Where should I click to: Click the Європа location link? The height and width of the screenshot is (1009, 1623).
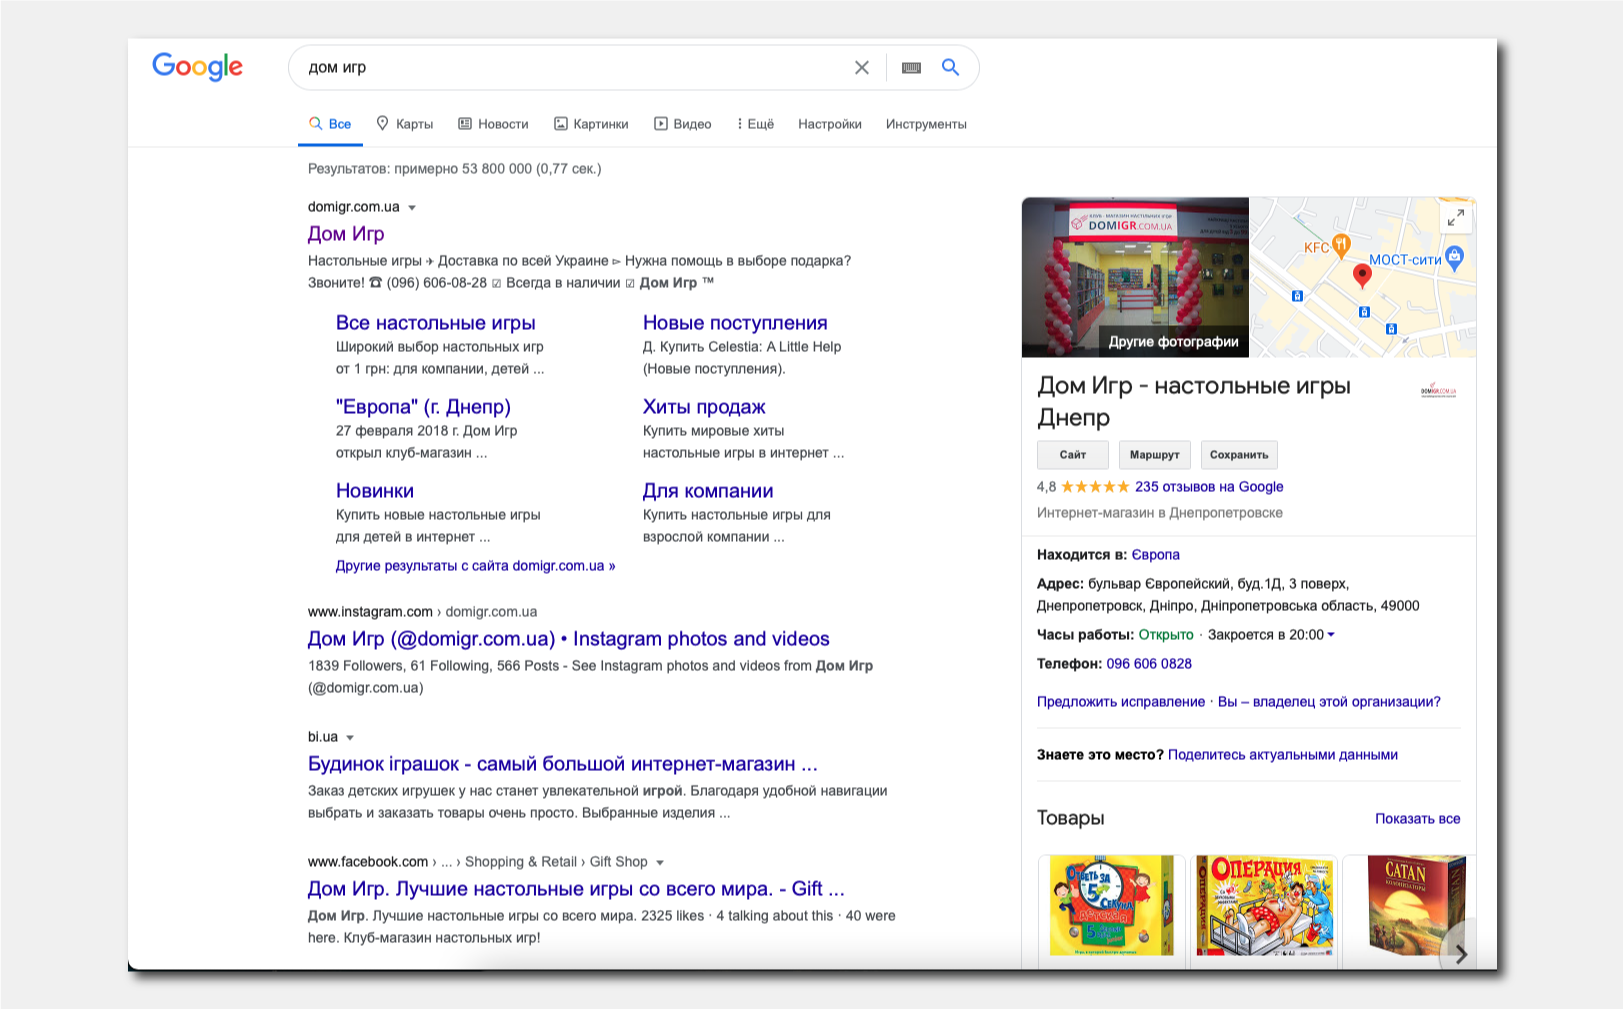click(x=1155, y=555)
